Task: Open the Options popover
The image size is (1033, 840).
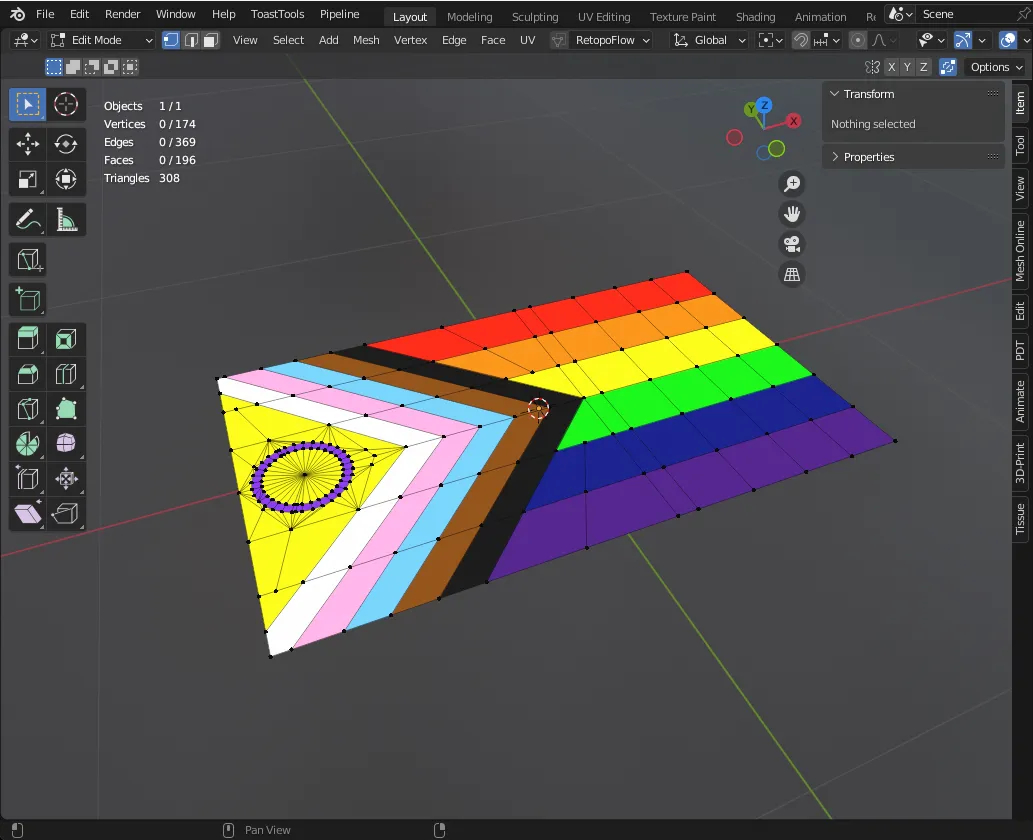Action: tap(996, 67)
